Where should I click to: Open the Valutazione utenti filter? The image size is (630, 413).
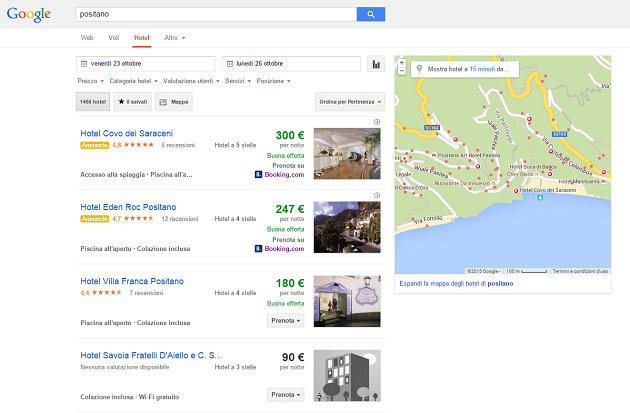191,81
